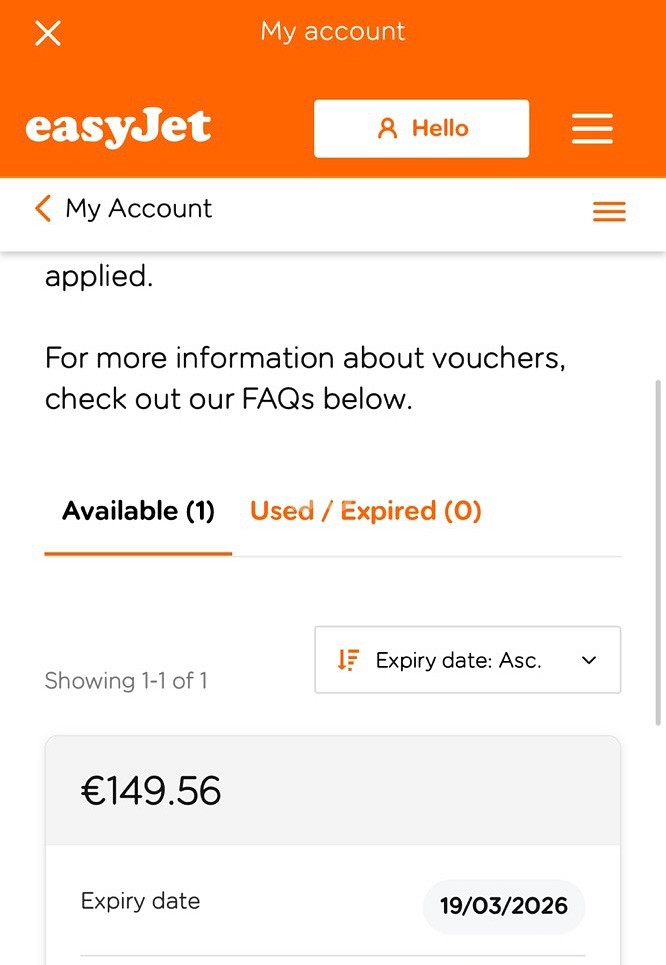Image resolution: width=666 pixels, height=965 pixels.
Task: Click the dropdown chevron arrow
Action: click(589, 660)
